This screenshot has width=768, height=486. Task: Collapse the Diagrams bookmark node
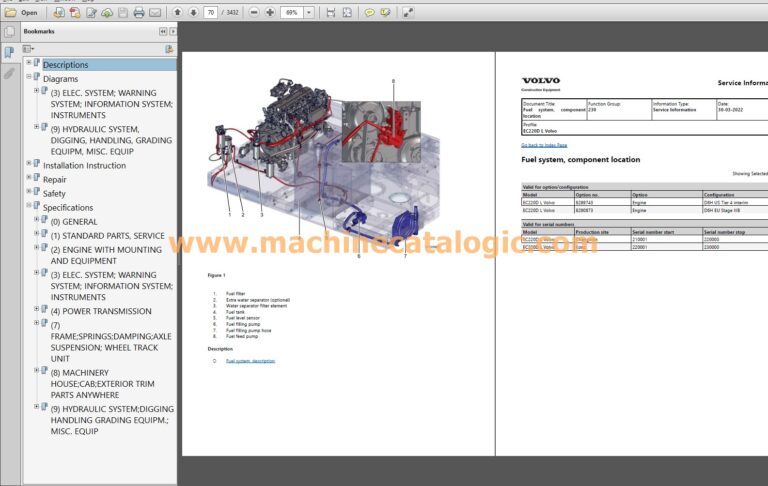click(29, 77)
